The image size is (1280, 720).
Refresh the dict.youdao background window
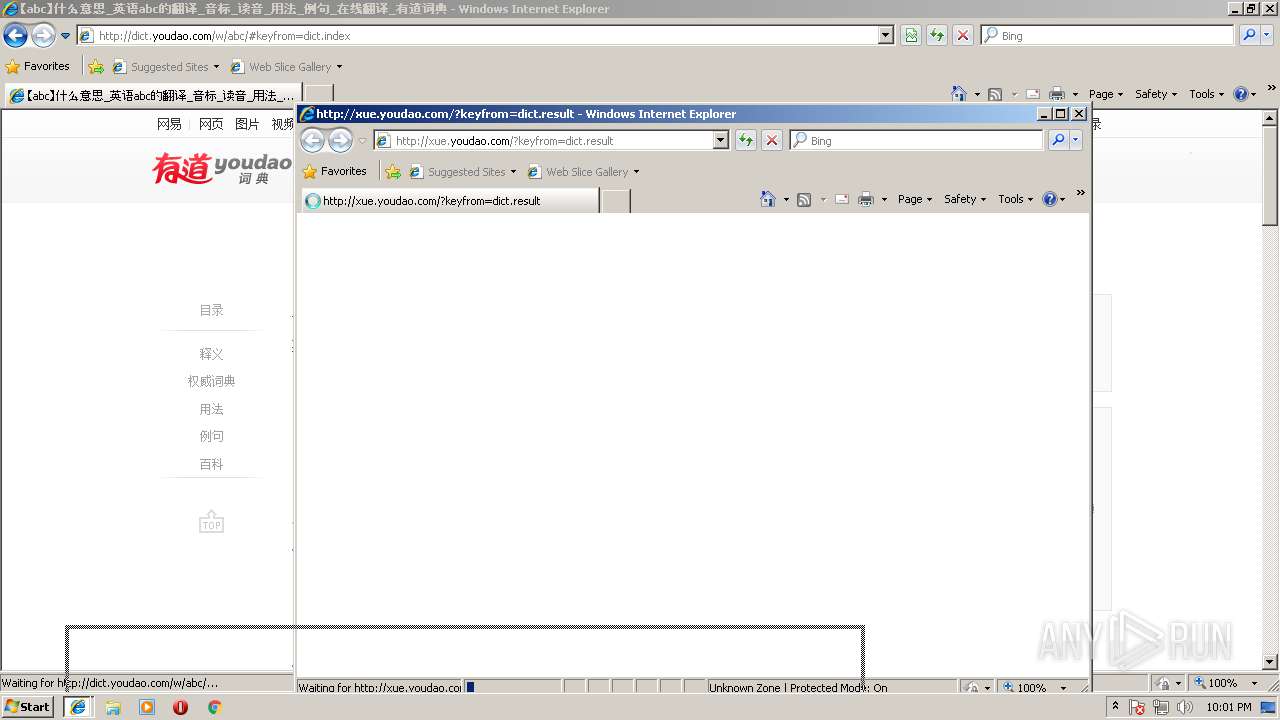coord(937,35)
